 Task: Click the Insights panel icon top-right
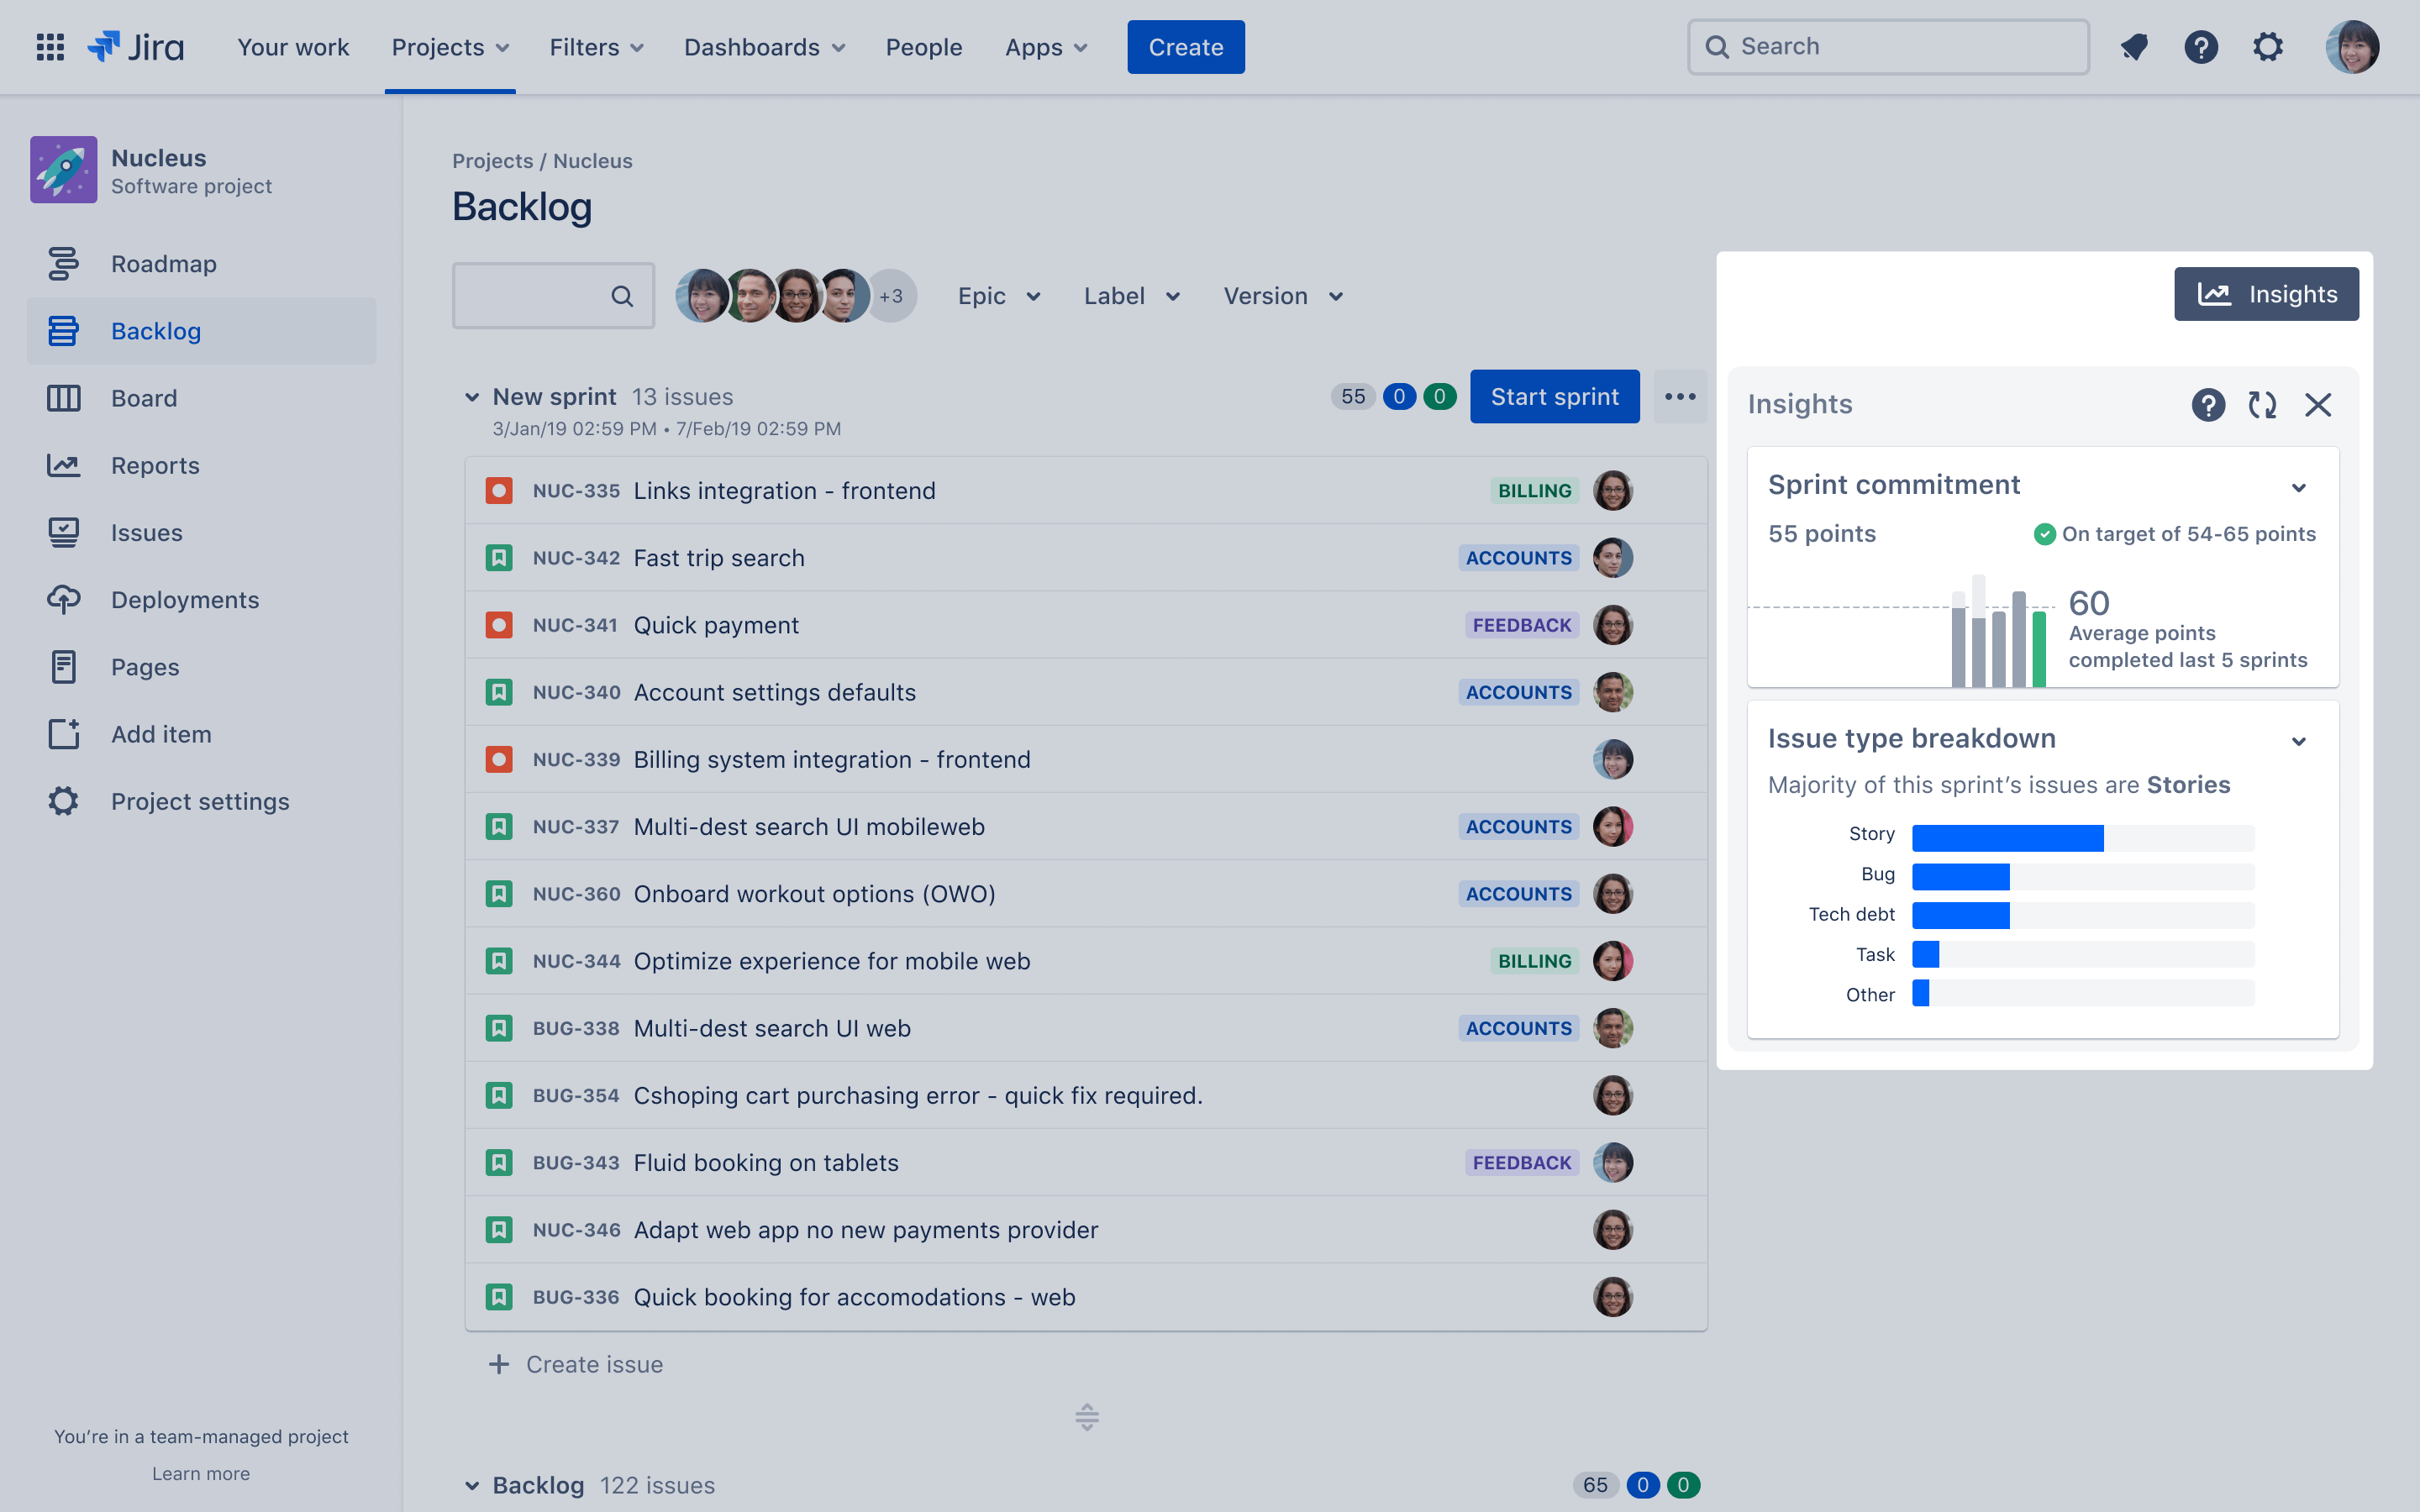click(x=2267, y=292)
